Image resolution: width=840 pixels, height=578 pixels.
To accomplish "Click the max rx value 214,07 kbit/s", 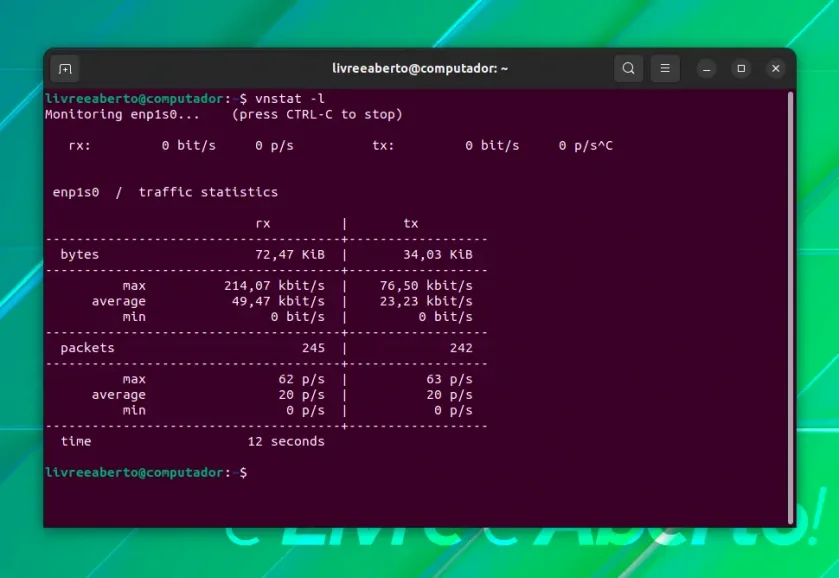I will [274, 286].
